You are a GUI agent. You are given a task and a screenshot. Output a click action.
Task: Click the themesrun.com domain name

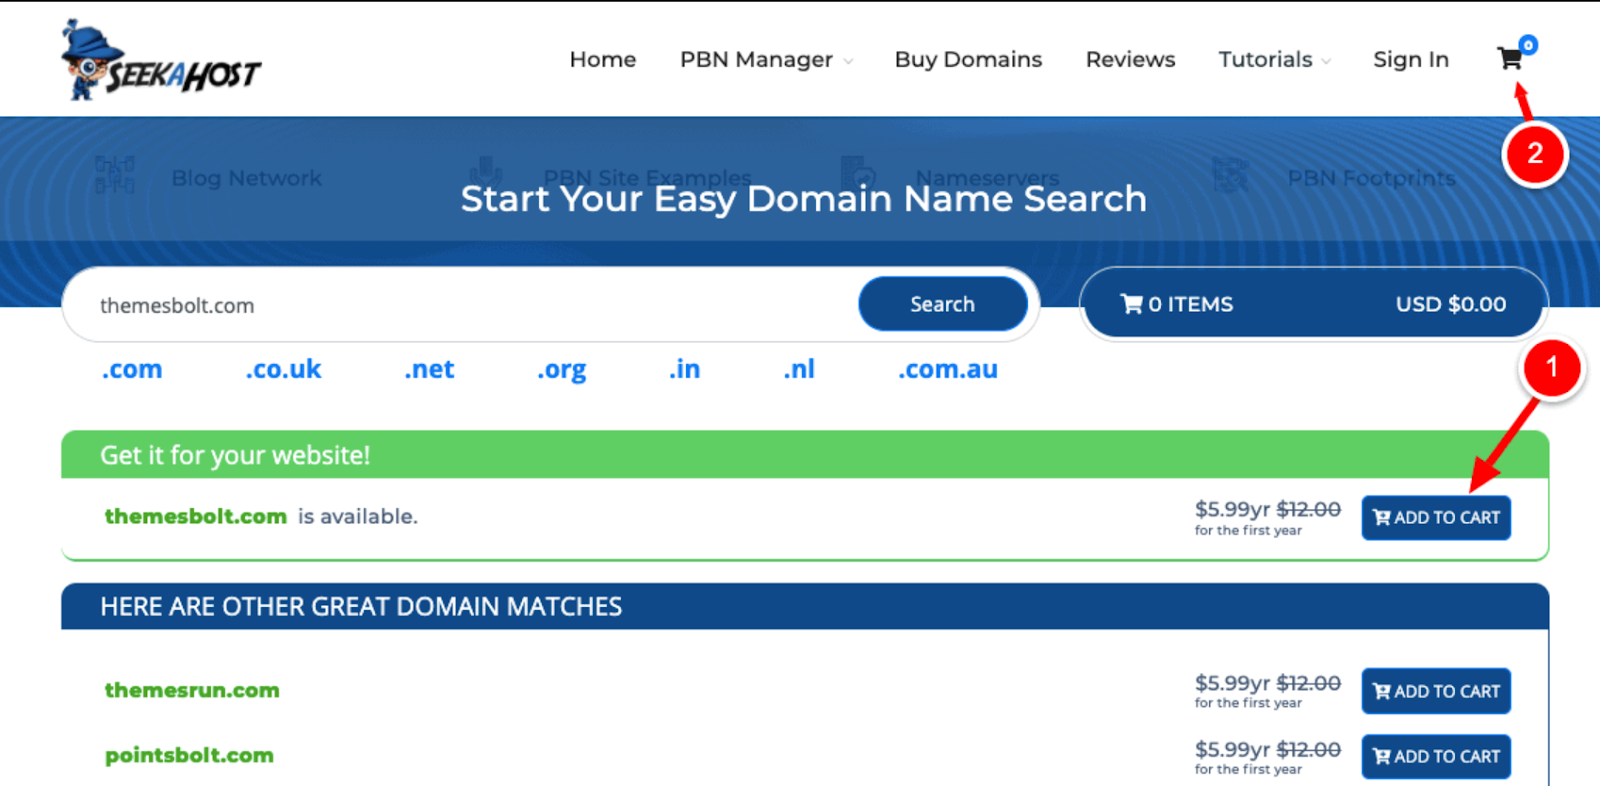(x=192, y=690)
